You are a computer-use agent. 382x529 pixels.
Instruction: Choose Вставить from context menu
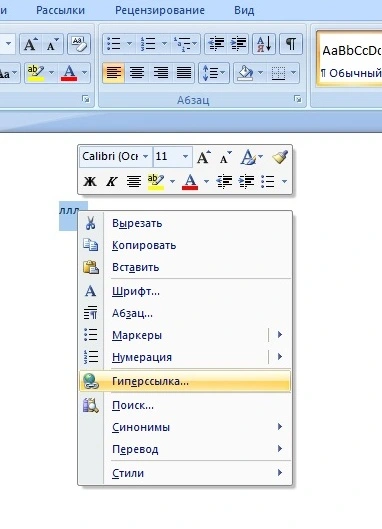(x=185, y=267)
